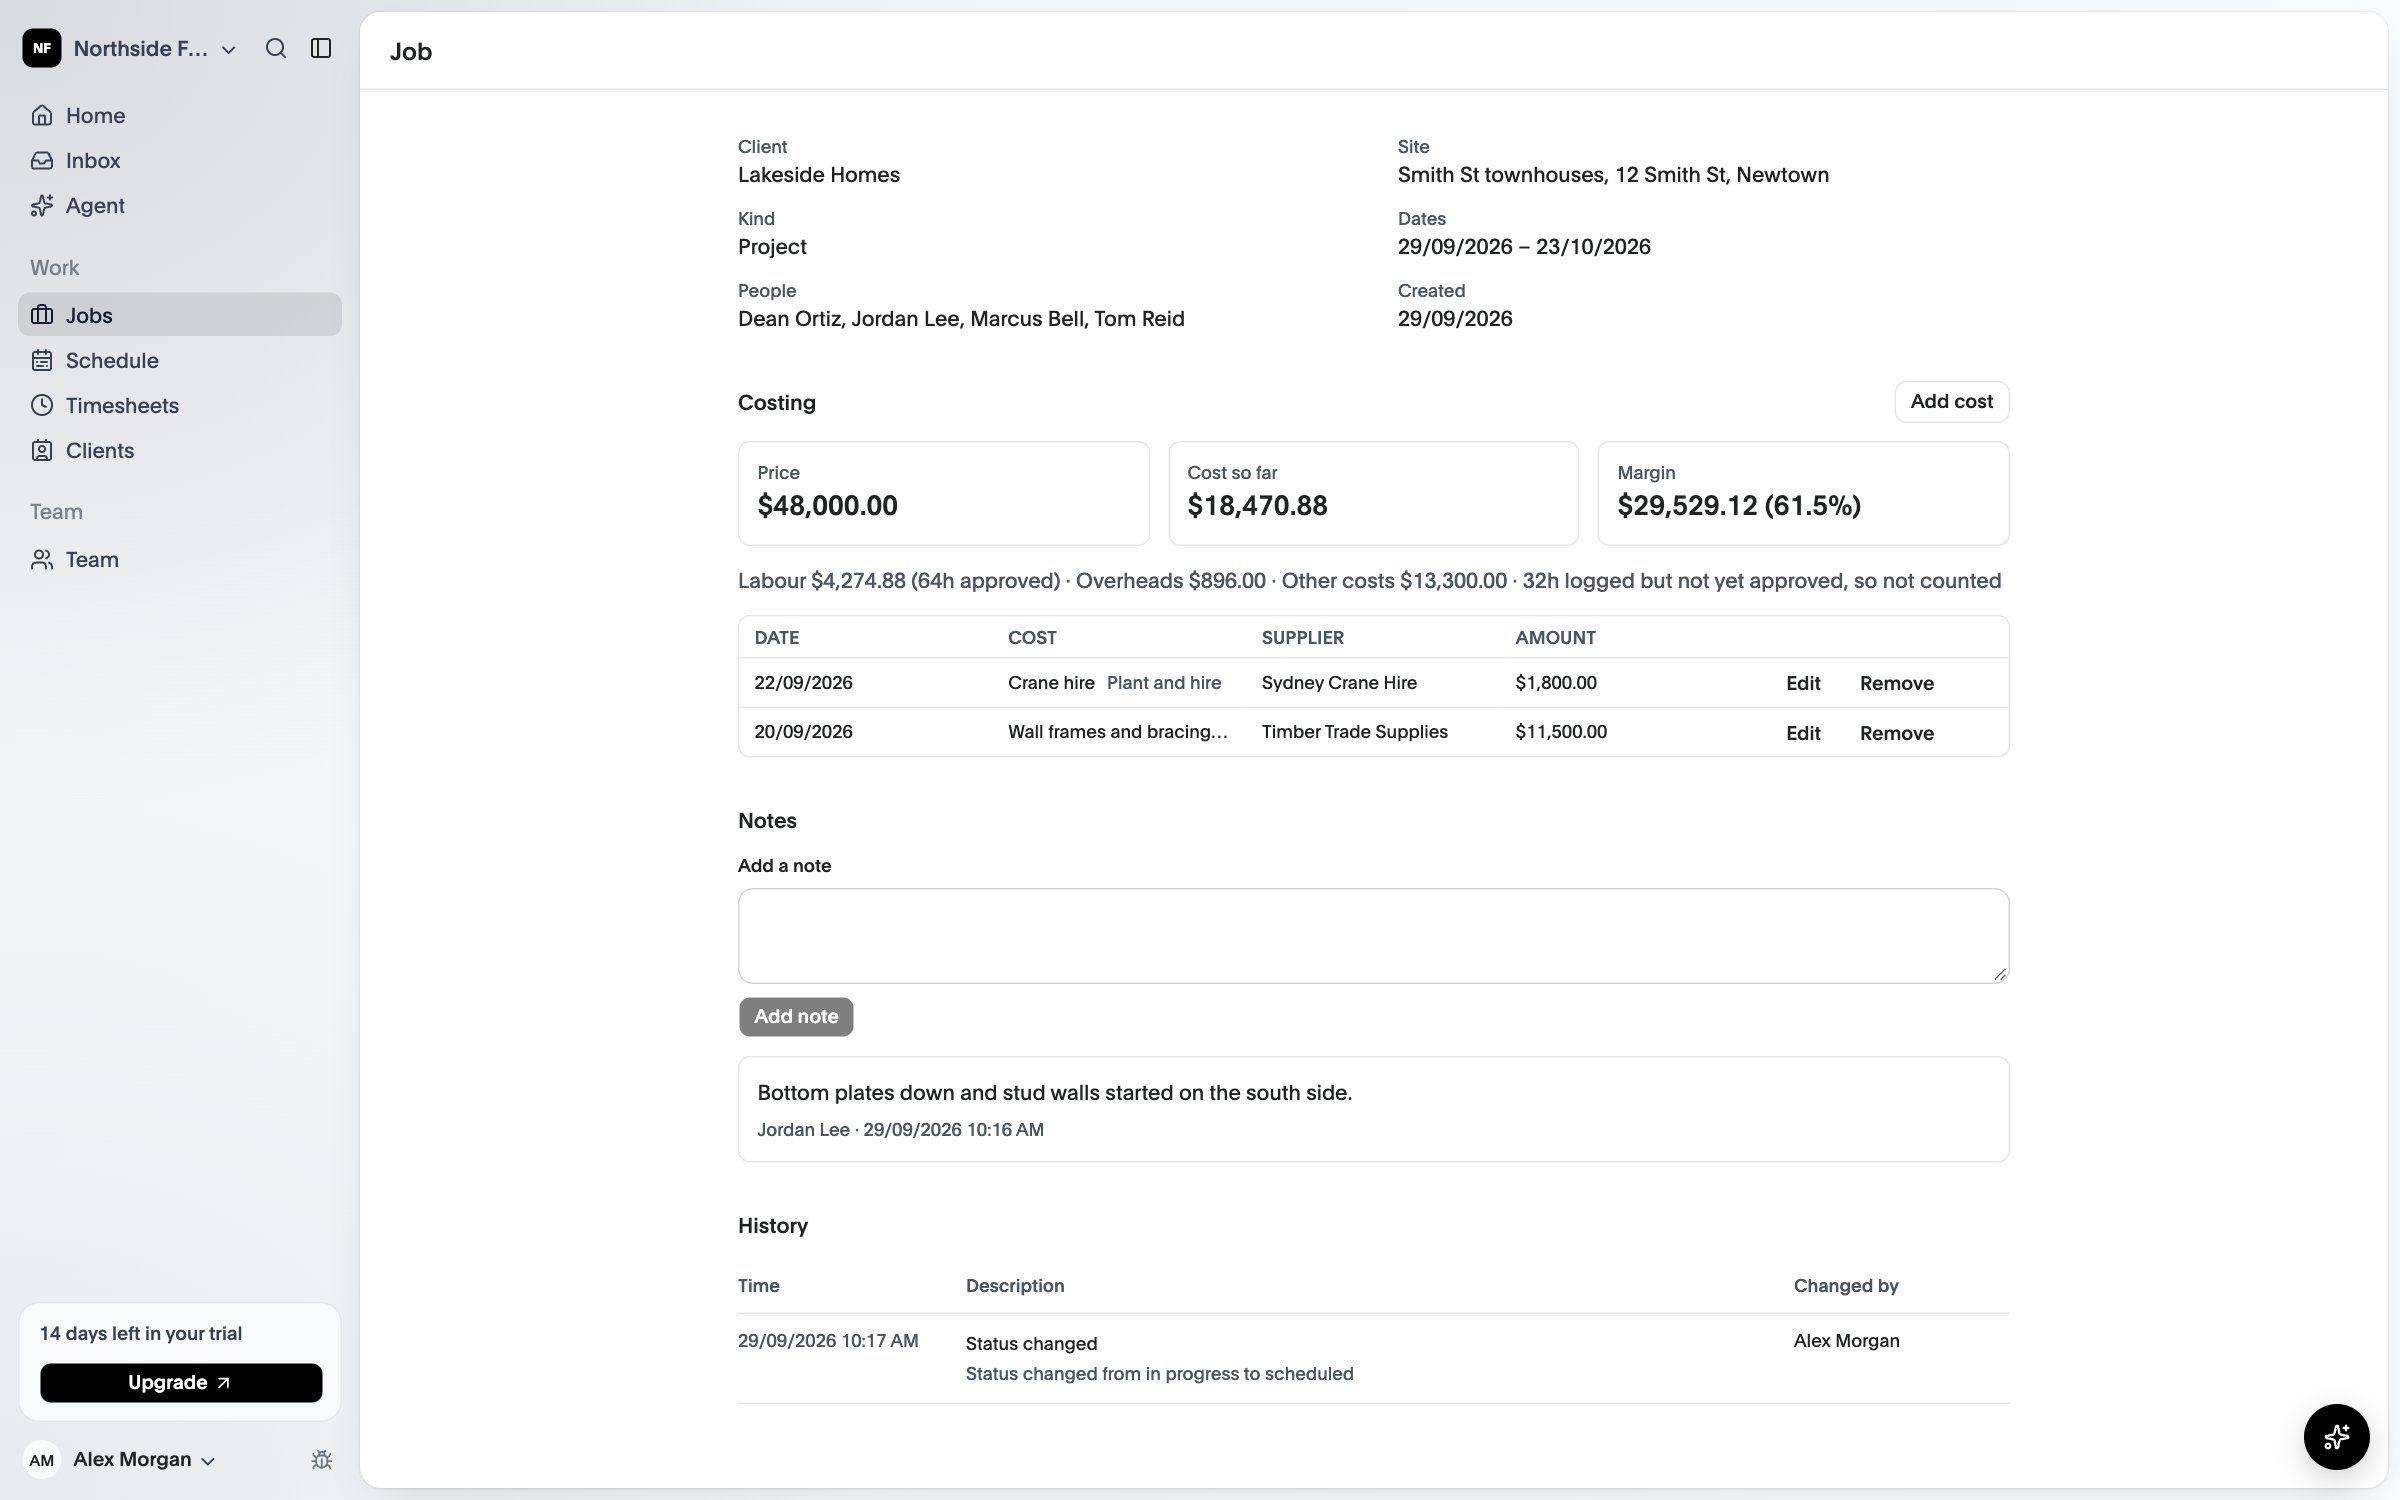The width and height of the screenshot is (2400, 1500).
Task: Collapse sidebar with the panel icon
Action: pos(321,48)
